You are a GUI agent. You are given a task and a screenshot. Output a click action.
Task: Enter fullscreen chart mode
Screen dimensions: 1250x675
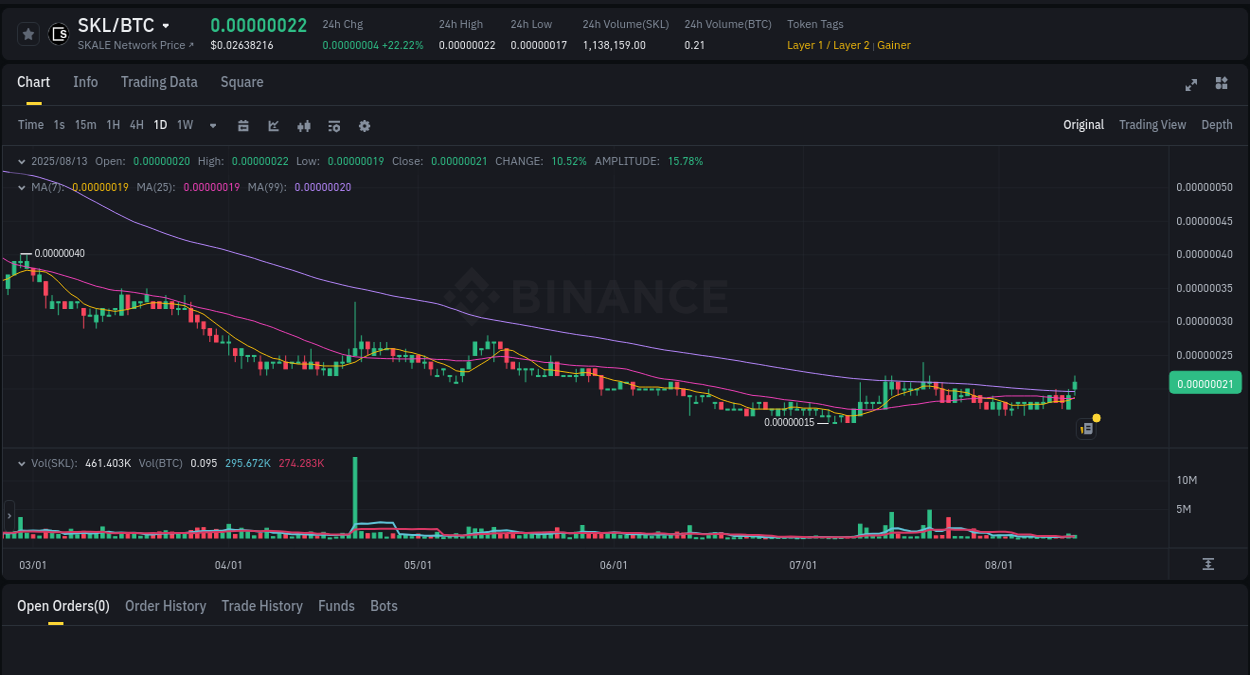click(x=1190, y=84)
